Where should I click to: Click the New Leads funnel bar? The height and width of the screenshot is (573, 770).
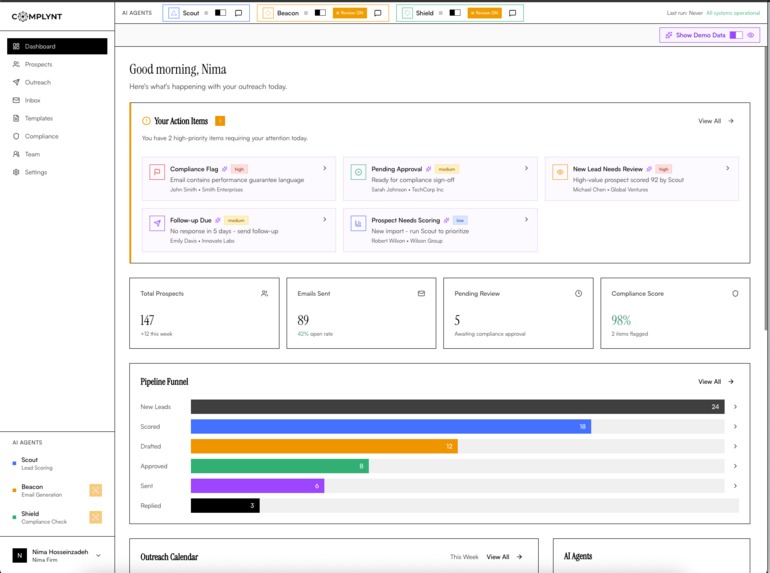click(x=458, y=407)
